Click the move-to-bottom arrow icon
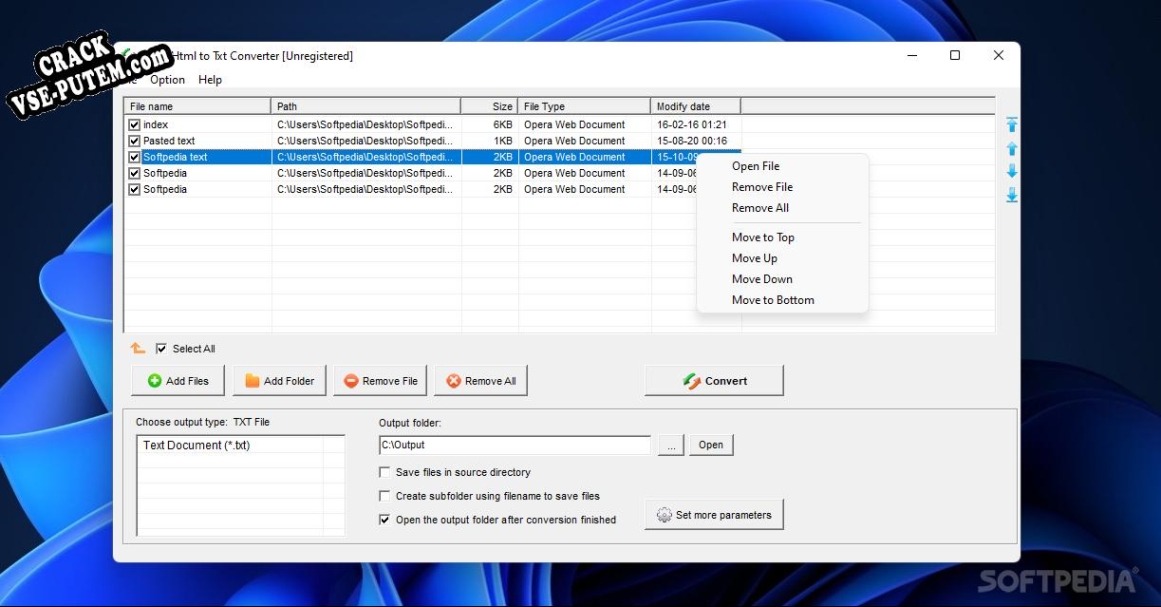 [x=1011, y=195]
